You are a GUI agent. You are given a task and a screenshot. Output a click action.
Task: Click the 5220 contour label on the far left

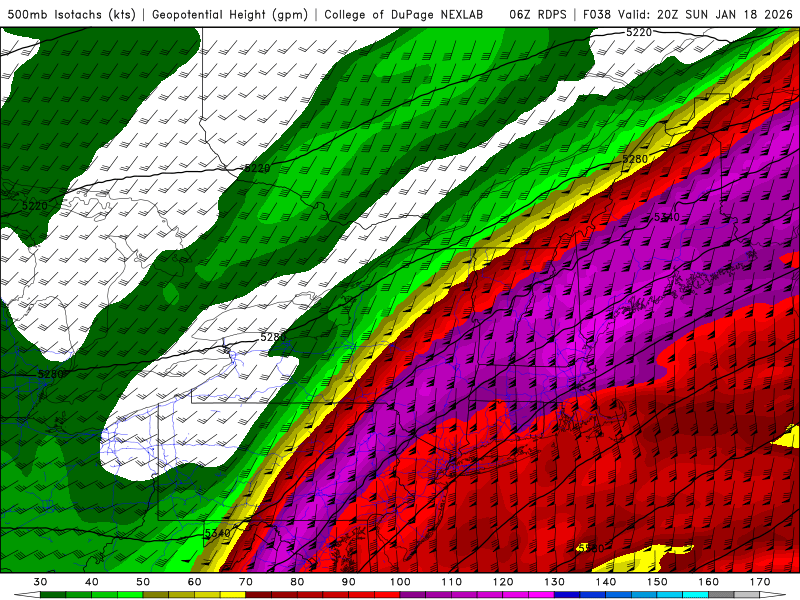coord(35,206)
